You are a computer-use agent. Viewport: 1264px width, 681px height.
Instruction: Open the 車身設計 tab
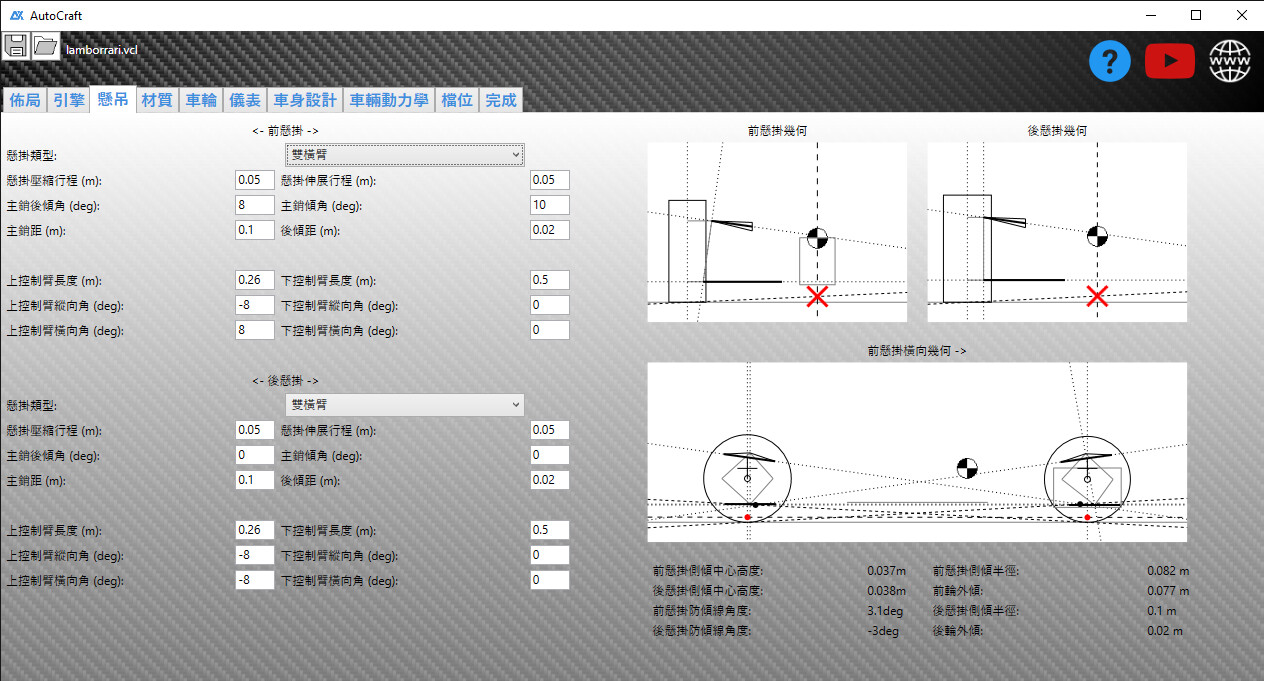pos(305,100)
